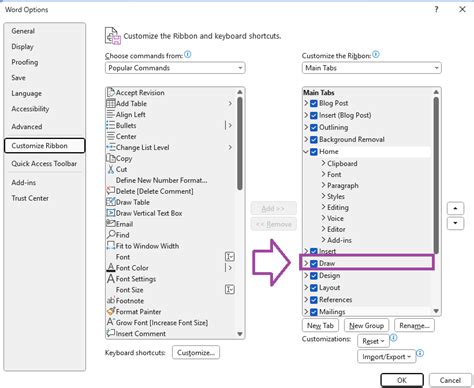The width and height of the screenshot is (474, 388).
Task: Click the Email envelope icon
Action: (x=111, y=223)
